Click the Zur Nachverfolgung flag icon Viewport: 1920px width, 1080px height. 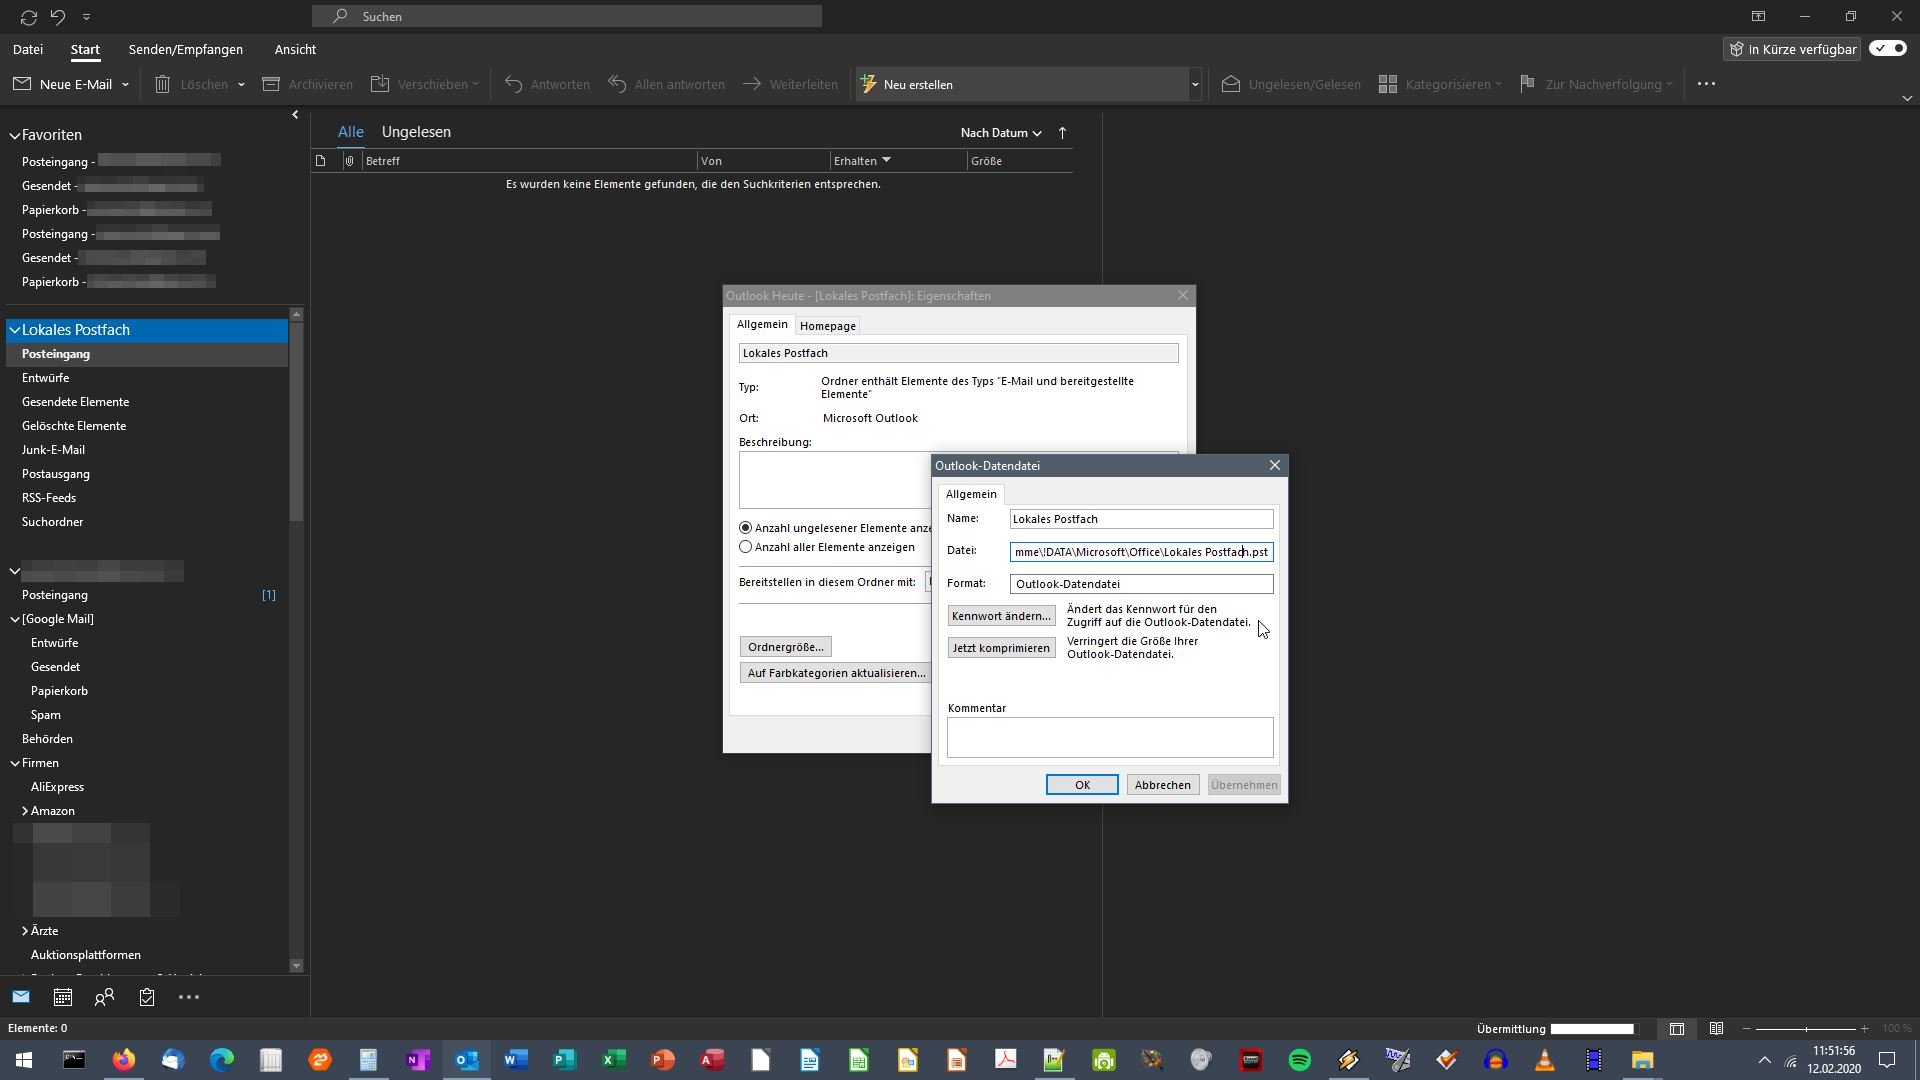coord(1527,85)
